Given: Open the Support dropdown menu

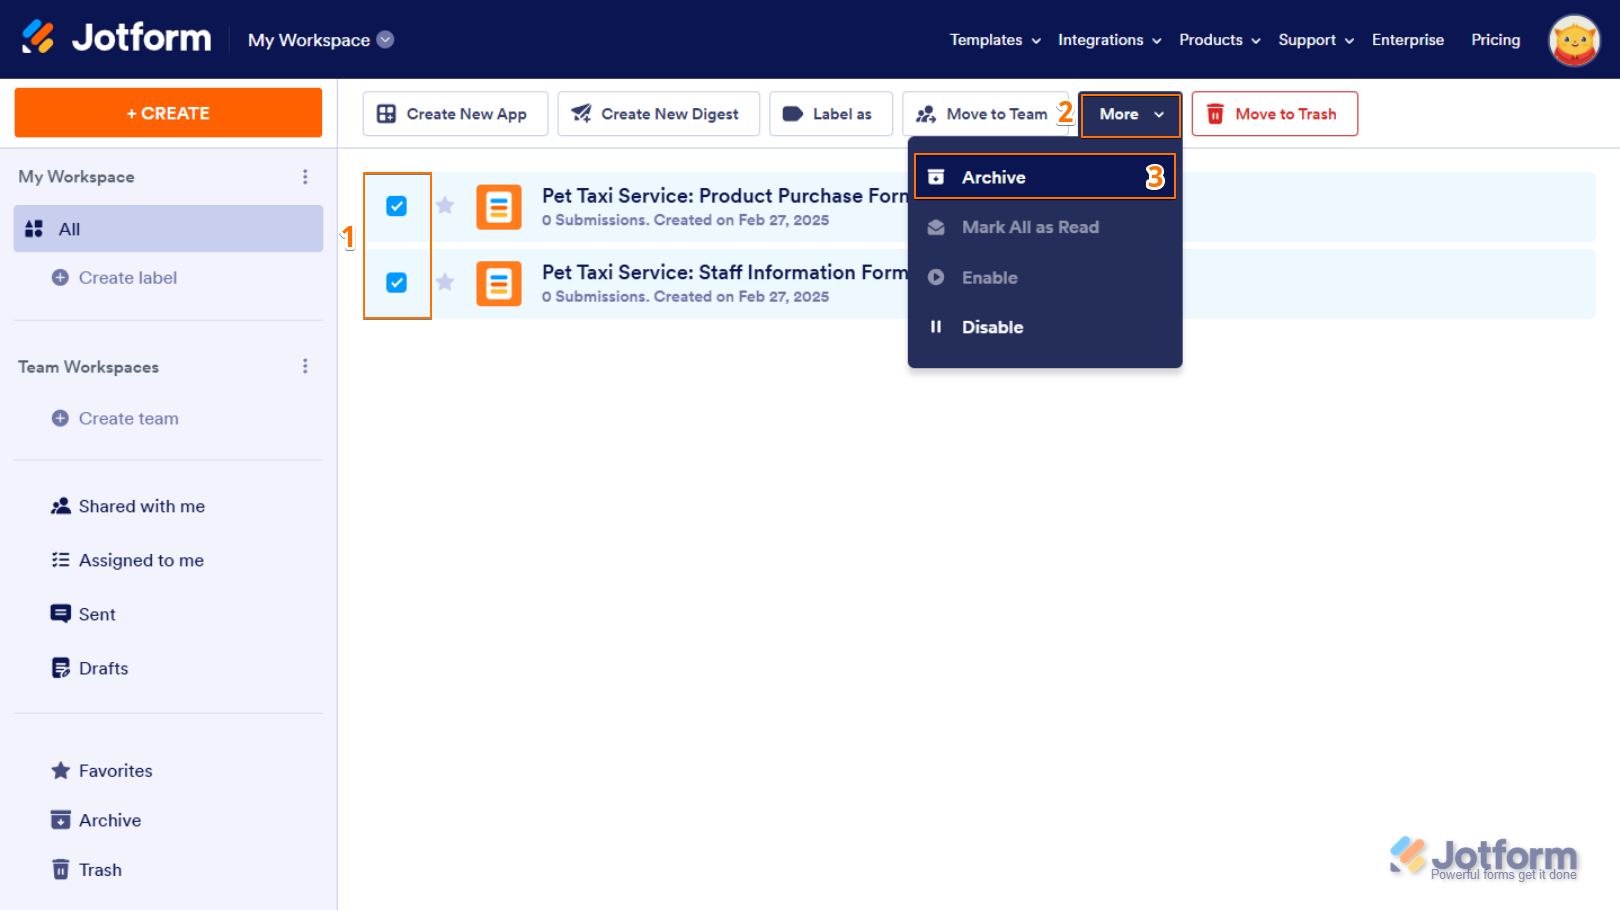Looking at the screenshot, I should tap(1316, 40).
